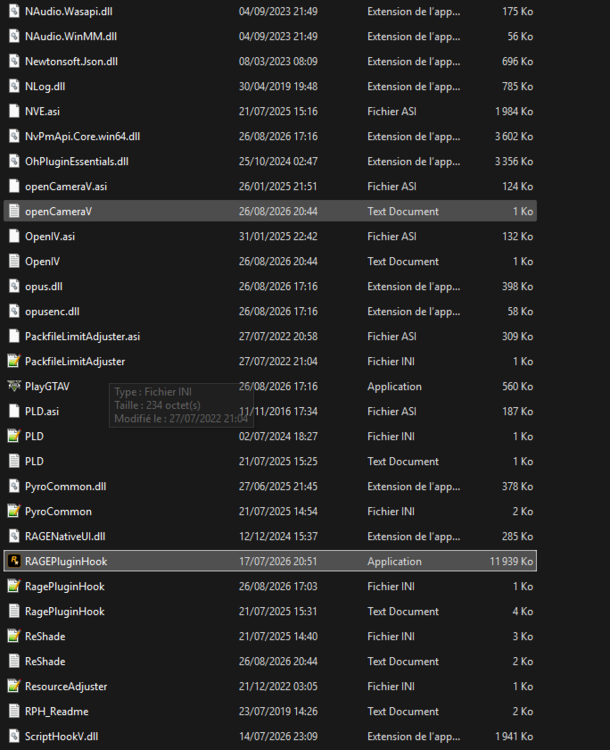Click the OpenIV.asi file icon
The height and width of the screenshot is (750, 610).
pyautogui.click(x=14, y=236)
